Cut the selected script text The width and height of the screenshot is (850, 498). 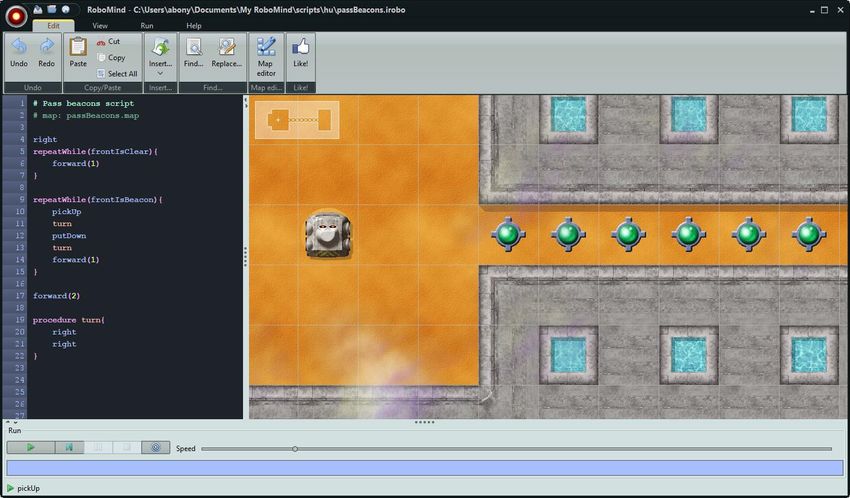coord(108,41)
